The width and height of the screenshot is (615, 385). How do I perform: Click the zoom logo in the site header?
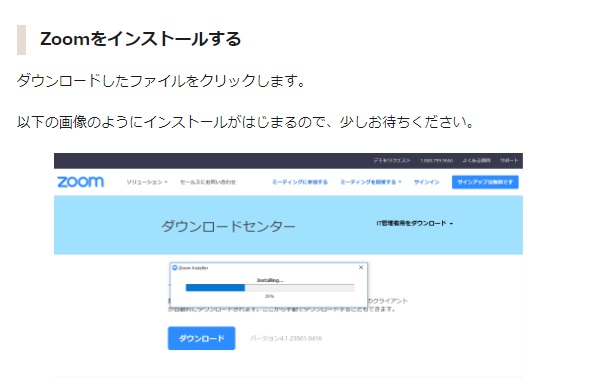coord(80,182)
